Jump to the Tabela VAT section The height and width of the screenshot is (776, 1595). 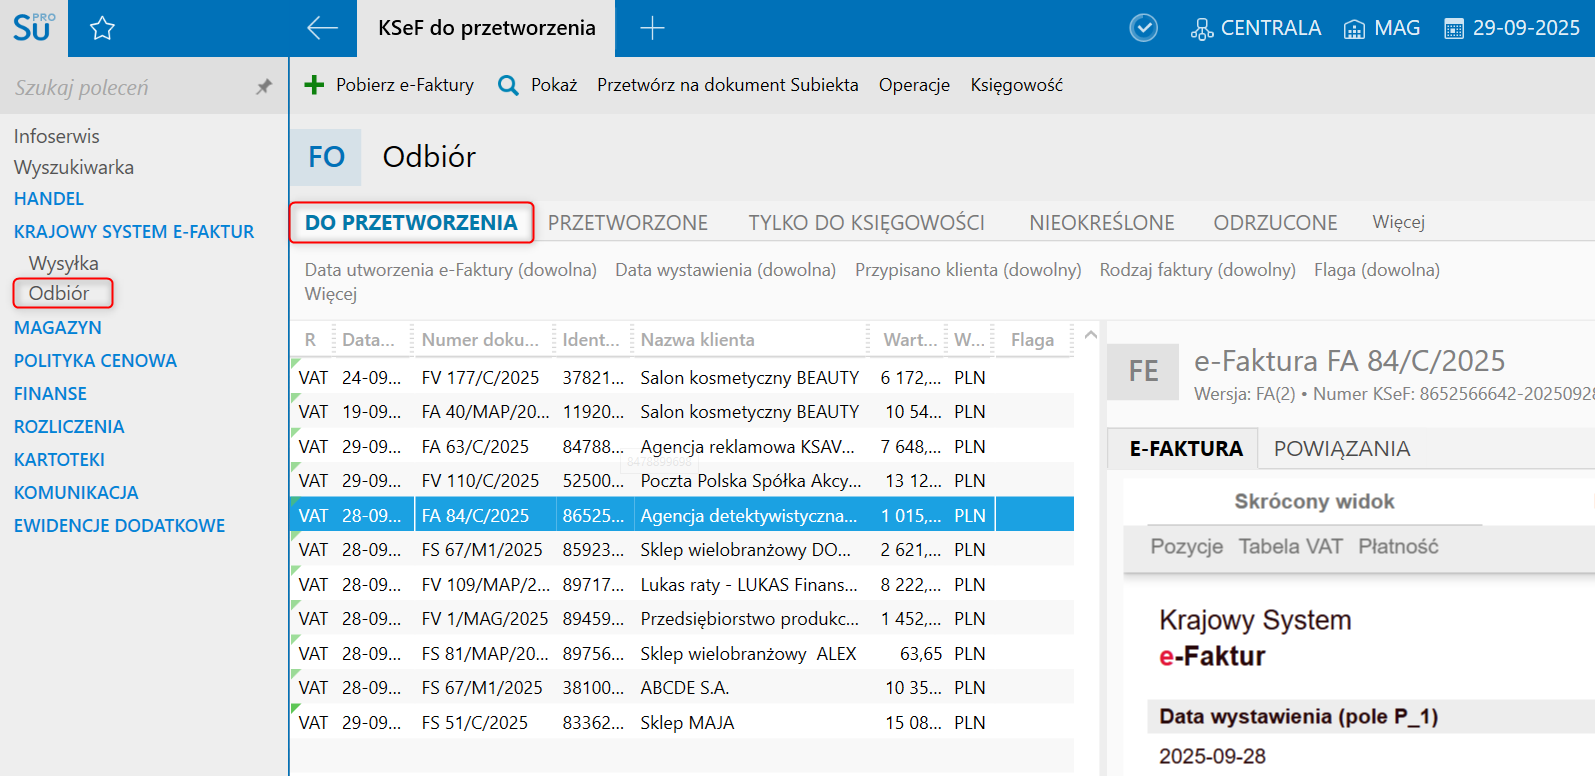click(x=1290, y=546)
